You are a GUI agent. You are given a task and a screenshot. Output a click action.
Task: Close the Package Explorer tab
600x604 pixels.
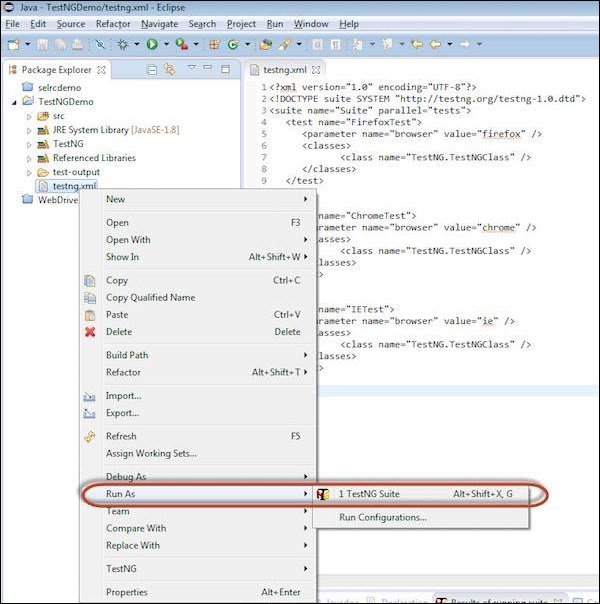click(x=101, y=70)
